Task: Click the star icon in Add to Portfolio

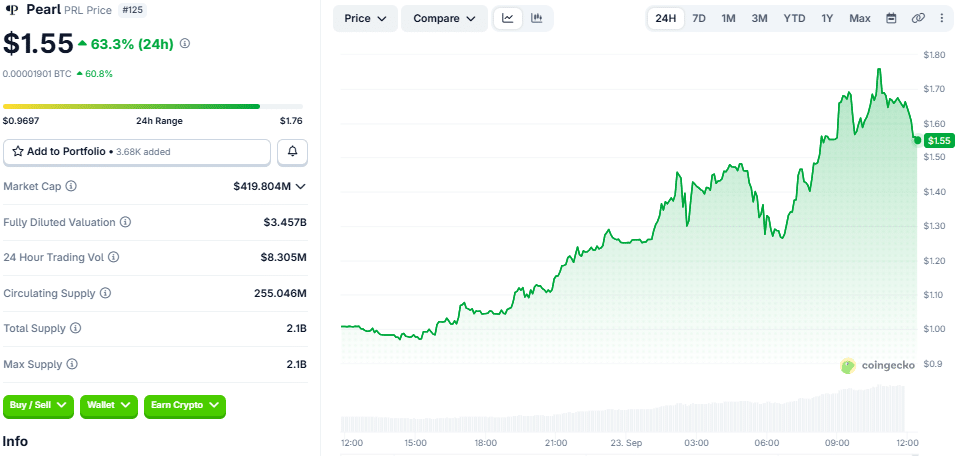Action: 18,151
